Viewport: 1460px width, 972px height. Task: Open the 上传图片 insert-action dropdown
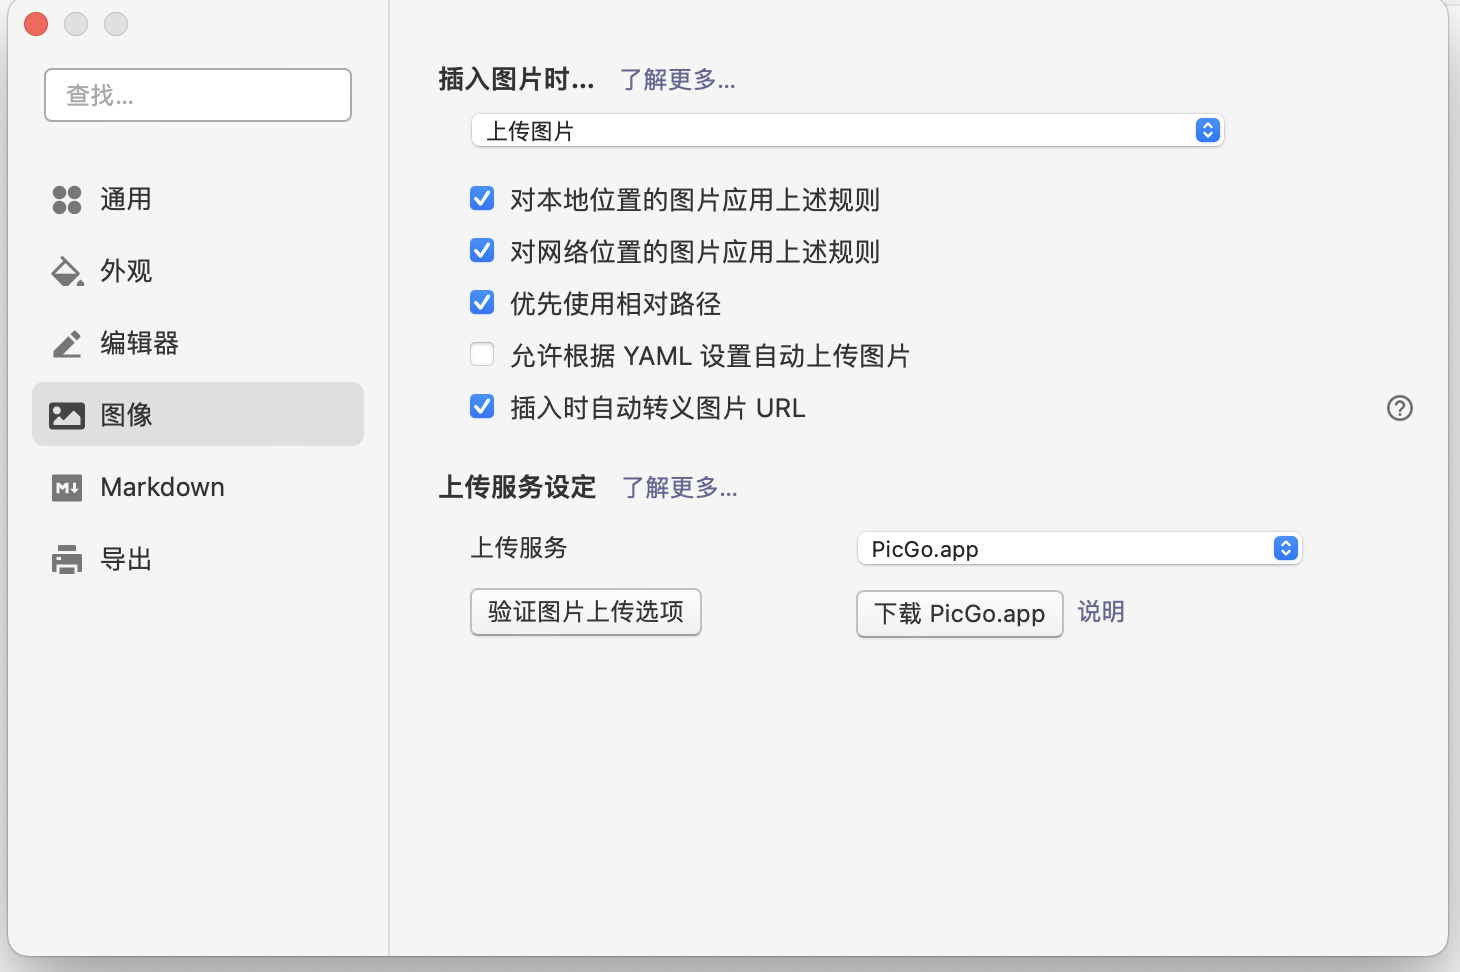[x=848, y=131]
